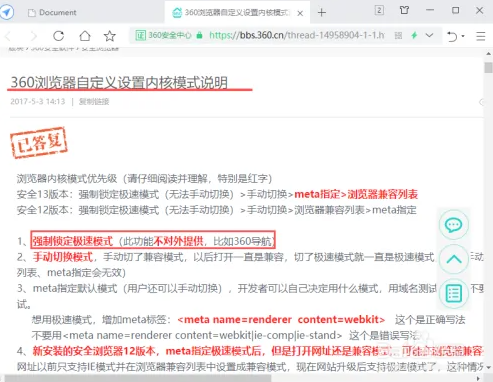
Task: Open the tab count indicator showing 2
Action: (x=379, y=10)
